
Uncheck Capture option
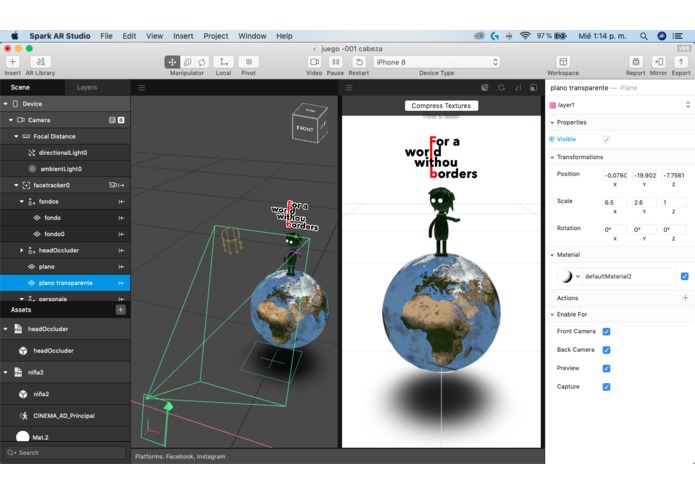tap(607, 387)
